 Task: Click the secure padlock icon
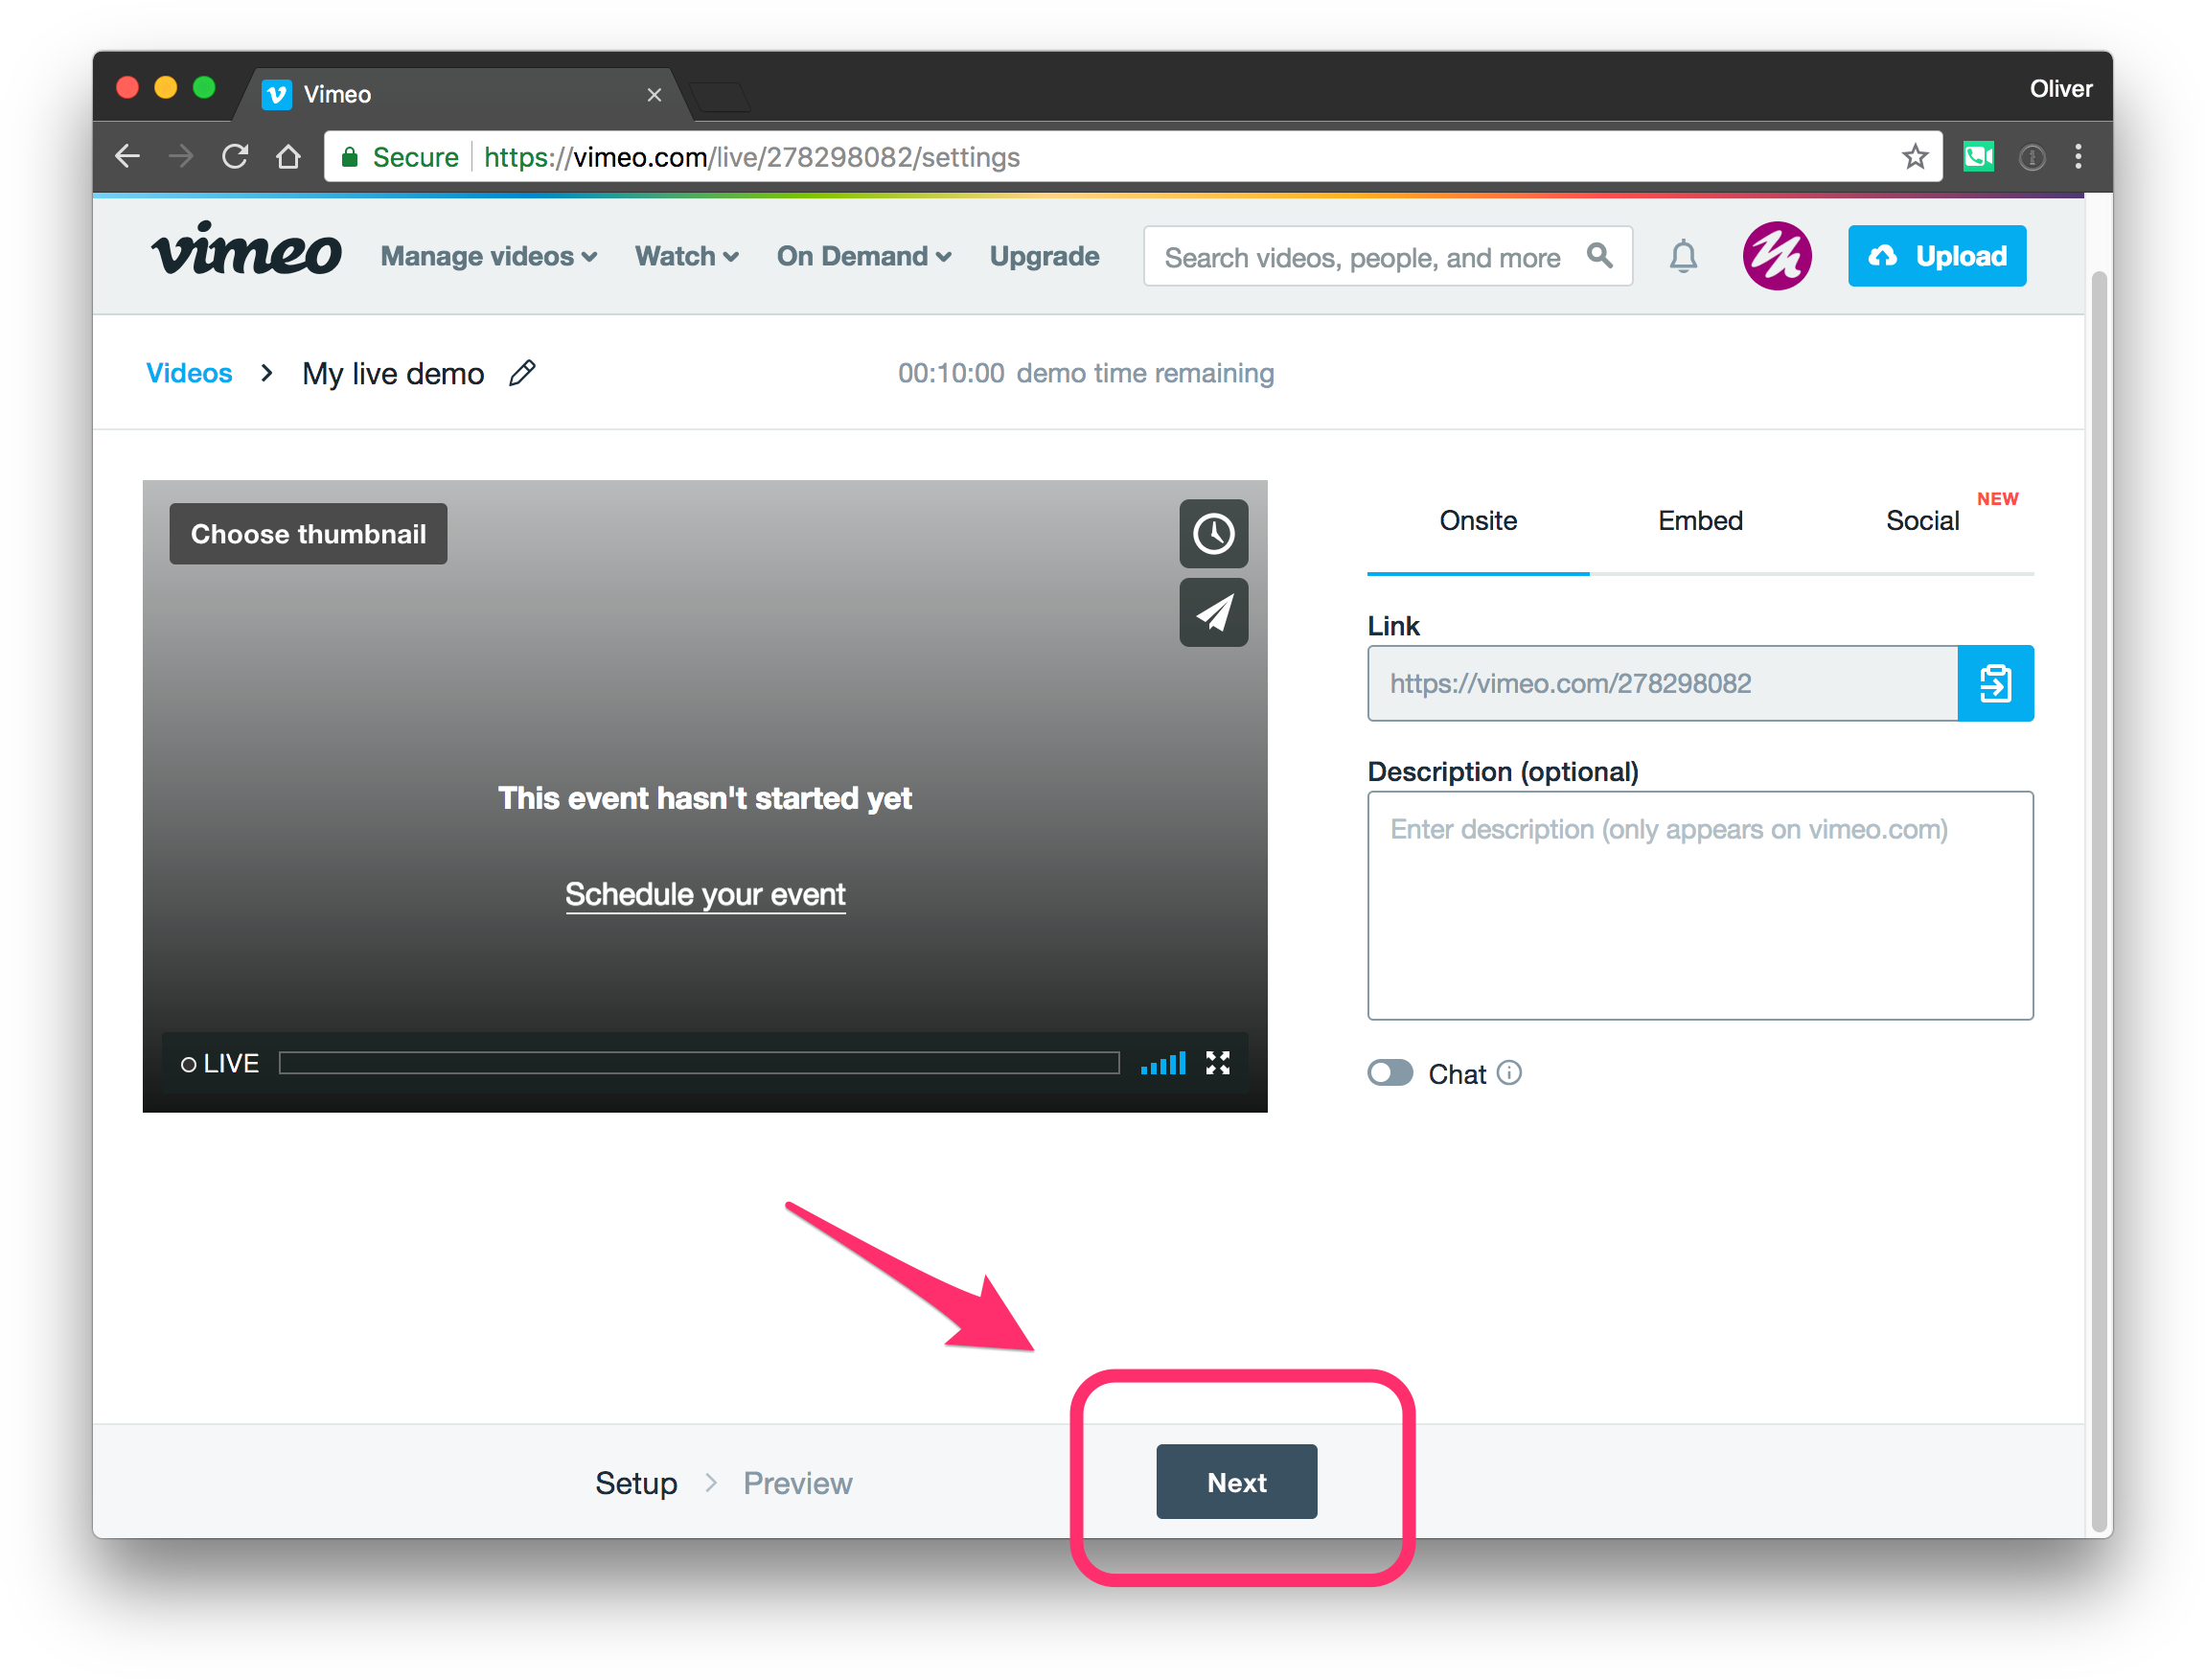pos(349,157)
